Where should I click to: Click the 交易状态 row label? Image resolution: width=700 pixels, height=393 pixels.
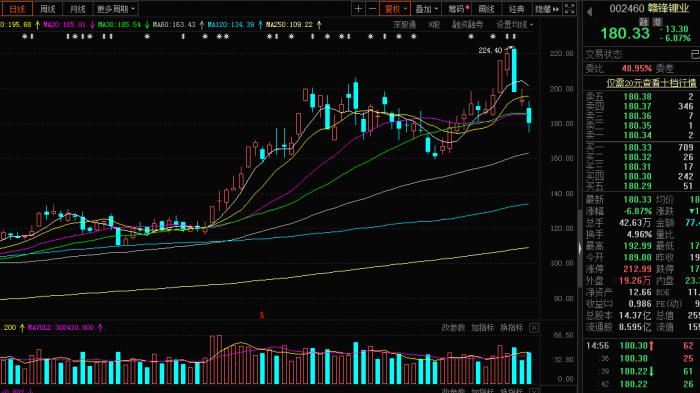point(604,54)
